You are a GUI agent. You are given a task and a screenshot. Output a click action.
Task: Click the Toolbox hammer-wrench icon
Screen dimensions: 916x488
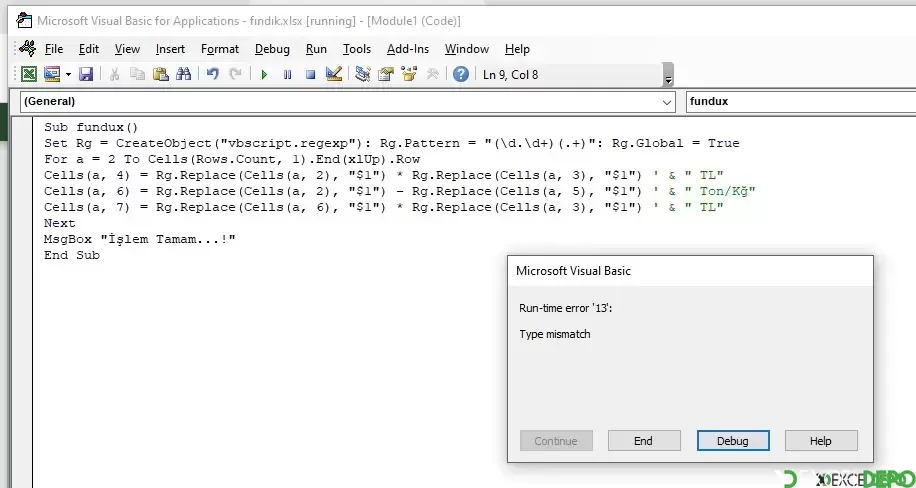432,74
